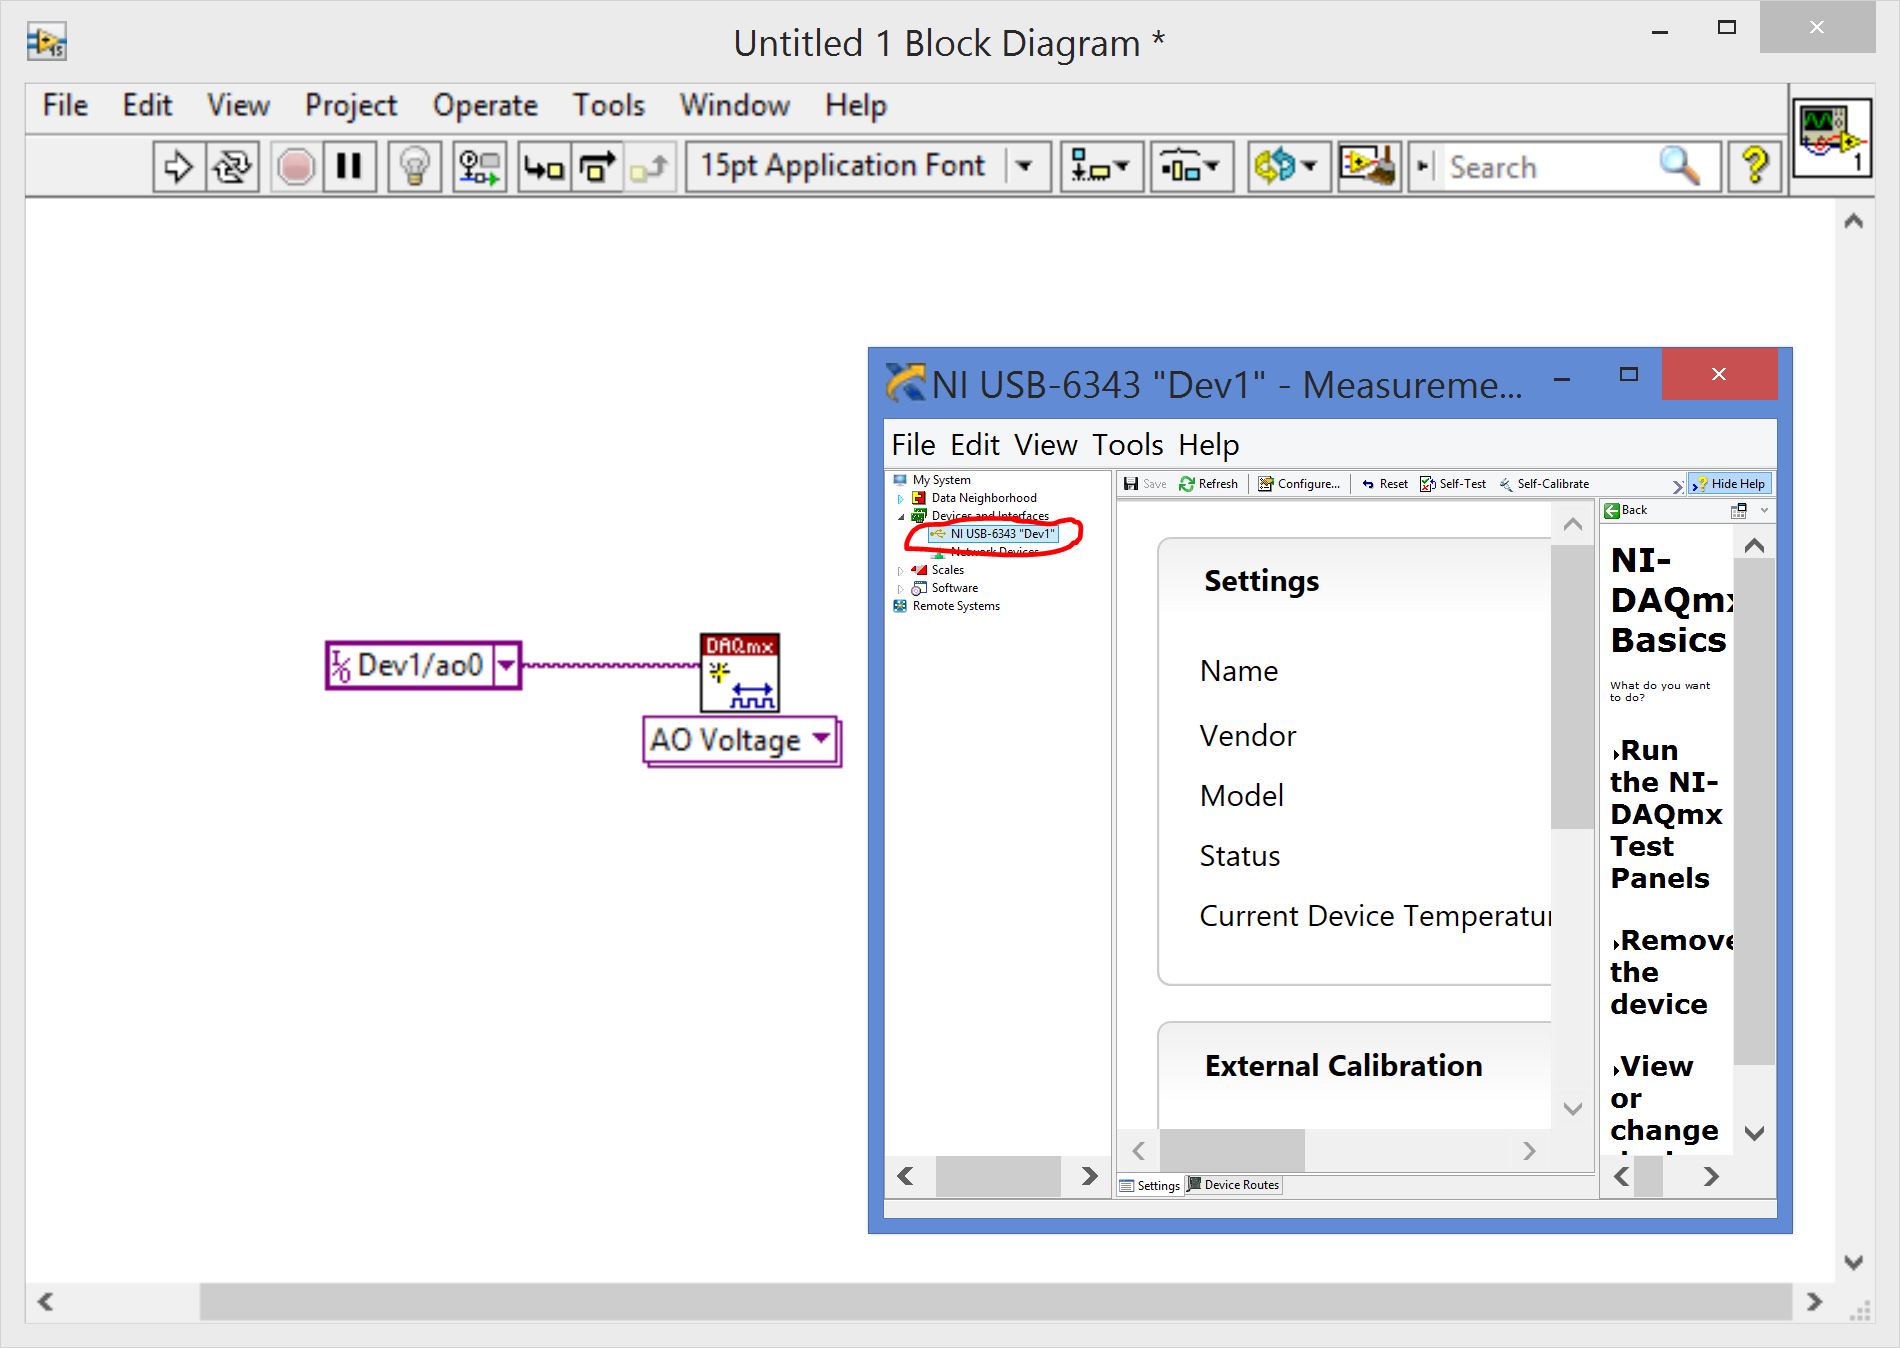Select the DAQmx Create Channel node
Screen dimensions: 1900x1348
click(x=740, y=673)
